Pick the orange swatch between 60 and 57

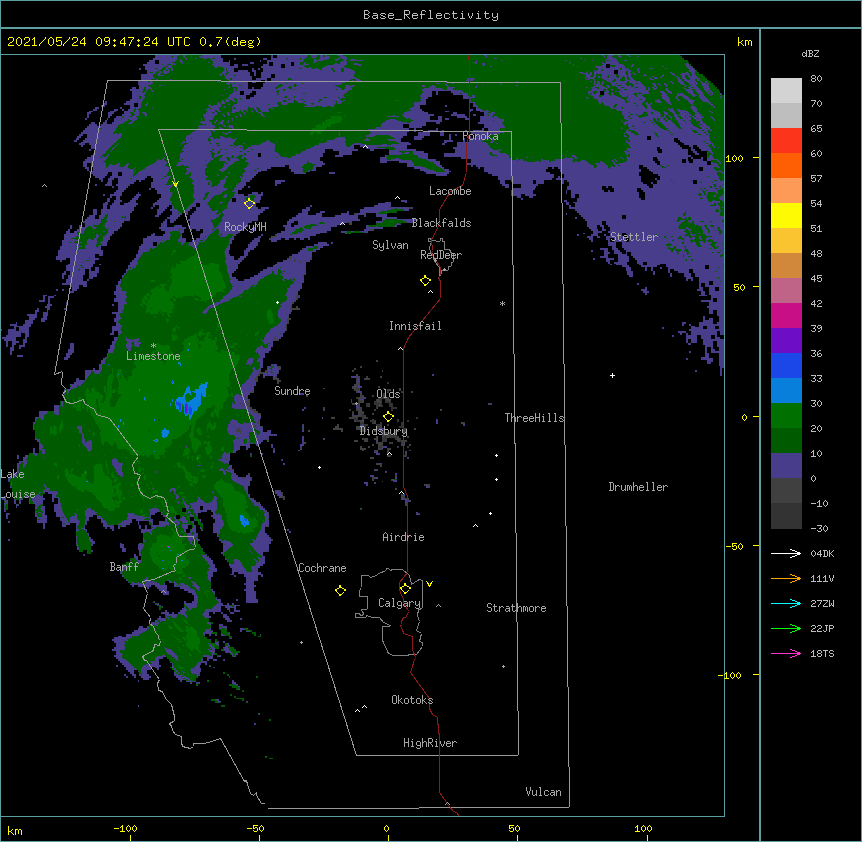click(x=786, y=165)
